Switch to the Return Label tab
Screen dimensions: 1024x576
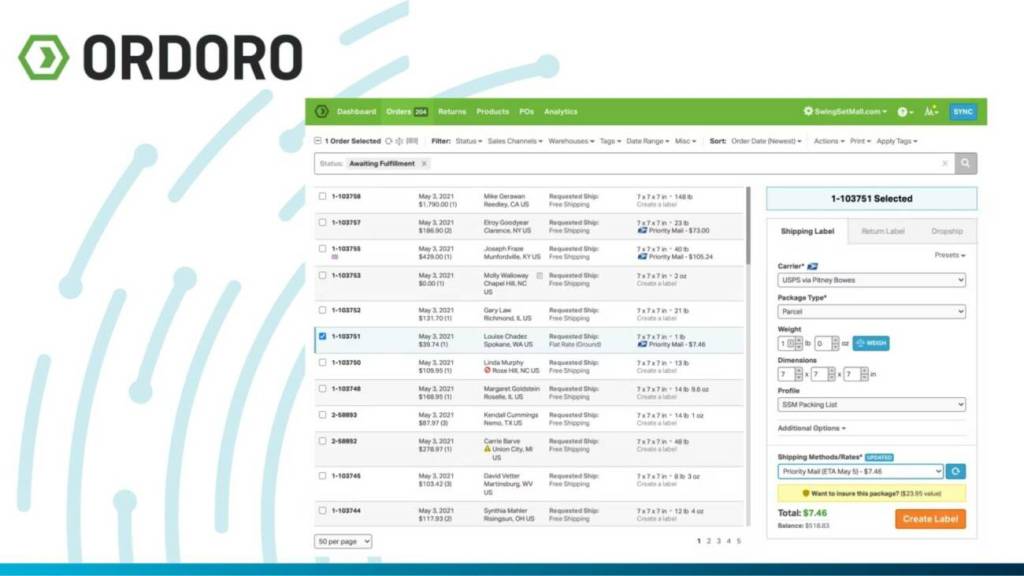click(882, 231)
